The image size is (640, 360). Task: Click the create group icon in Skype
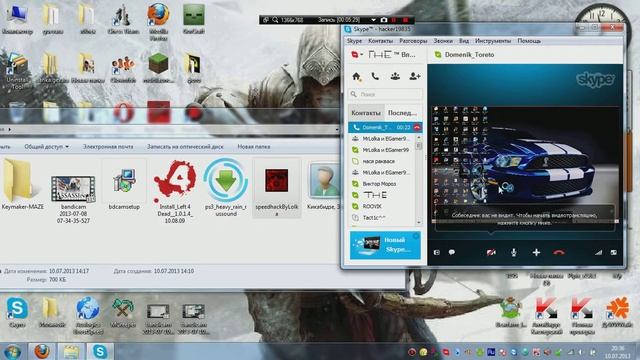point(395,76)
